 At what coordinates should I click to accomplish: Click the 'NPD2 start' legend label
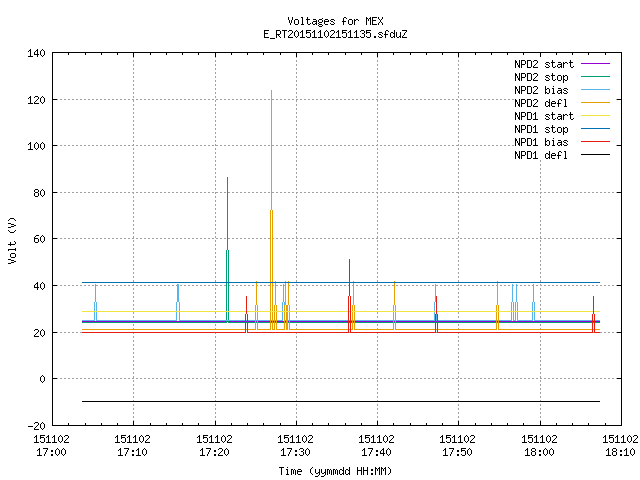point(544,64)
